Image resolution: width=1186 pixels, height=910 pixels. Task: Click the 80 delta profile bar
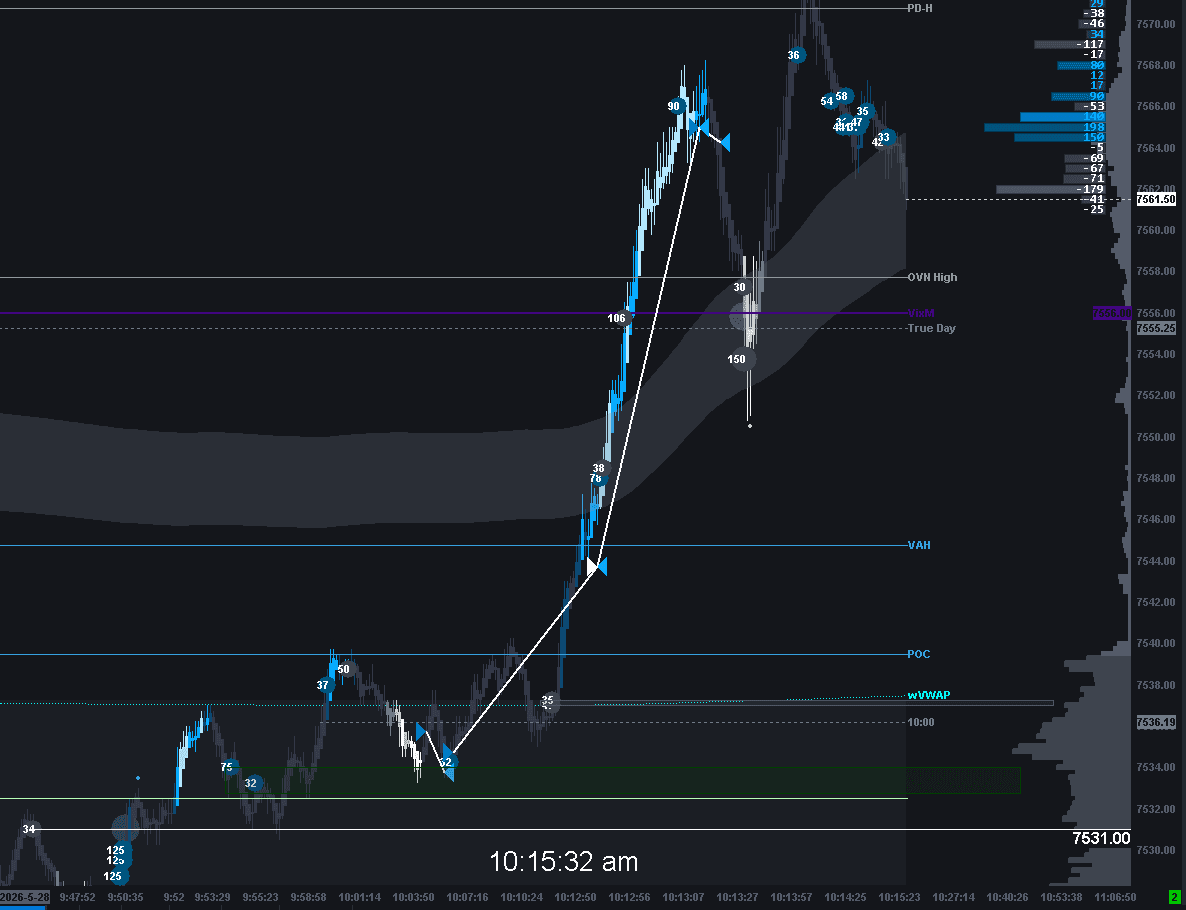(x=1081, y=65)
